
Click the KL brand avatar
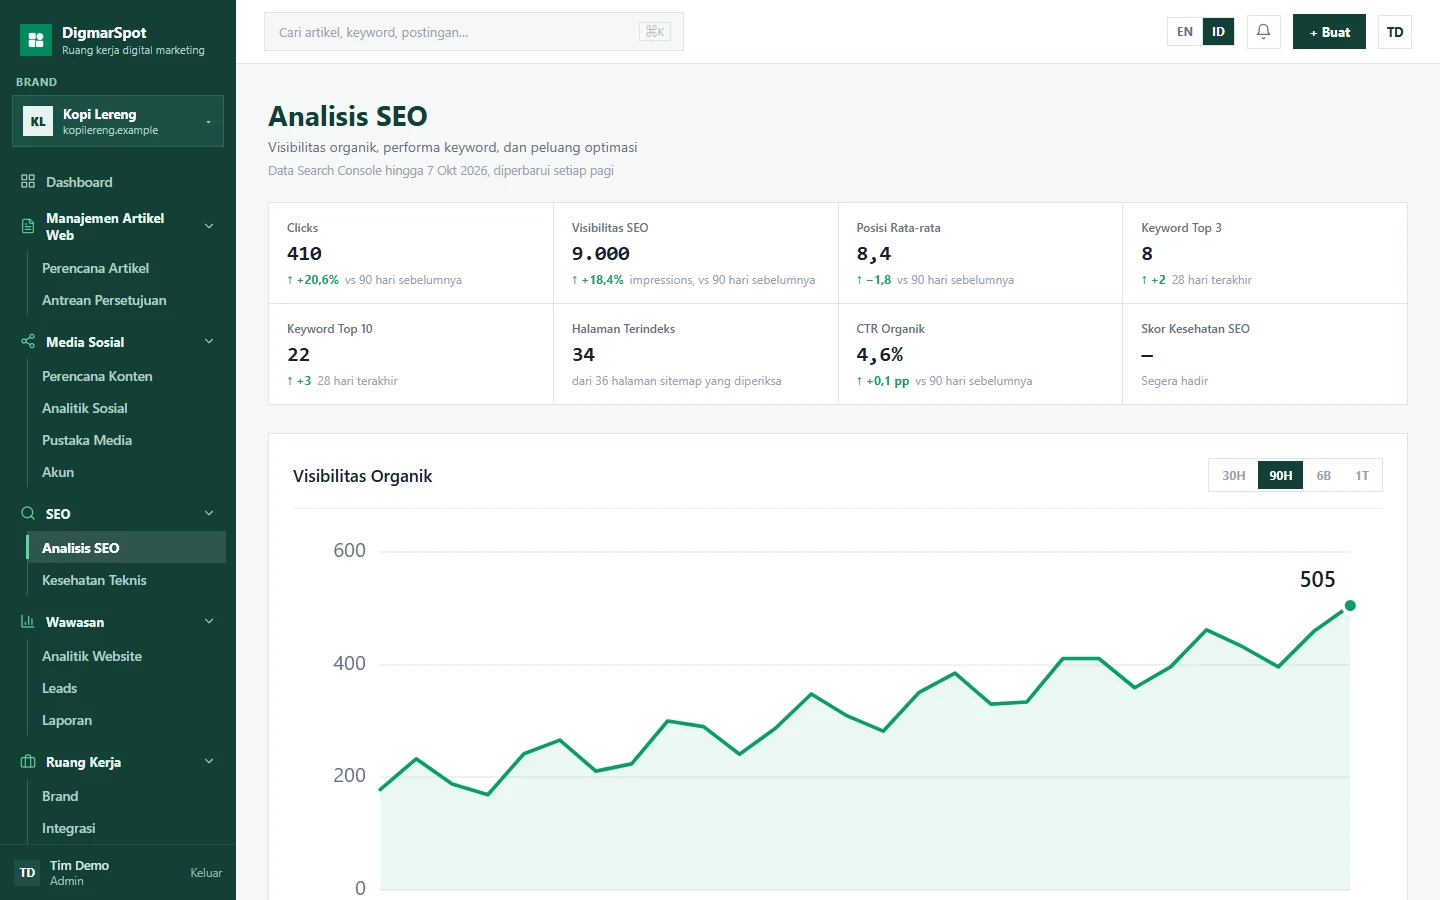point(38,121)
